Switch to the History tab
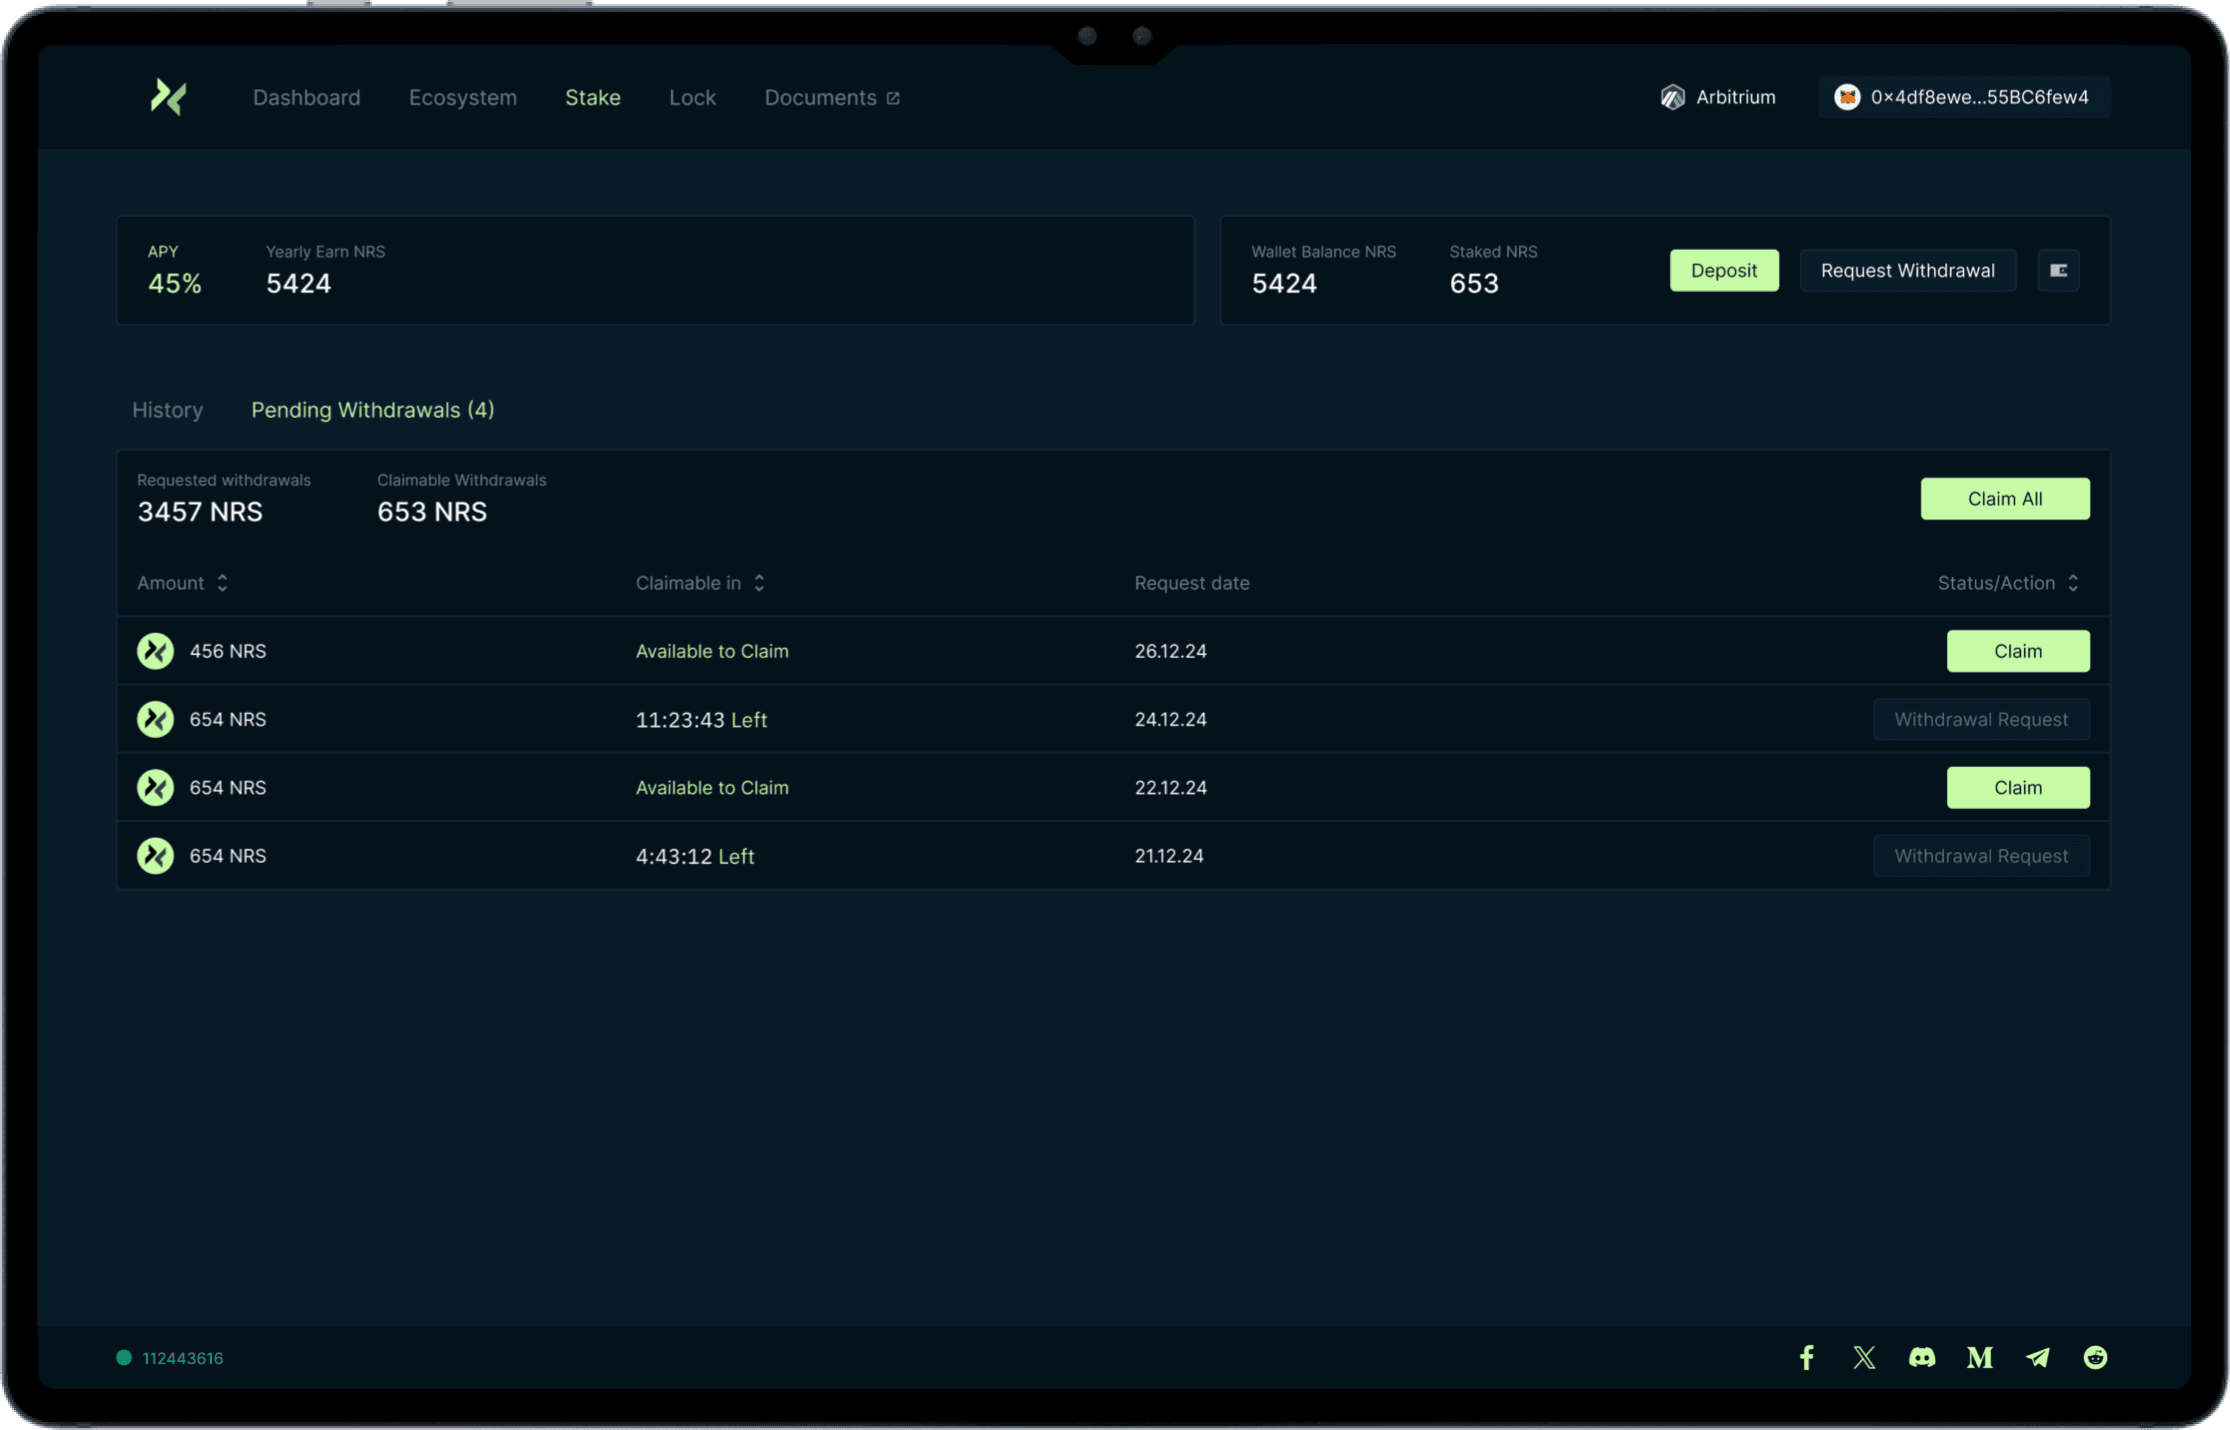Screen dimensions: 2230x1430 tap(167, 410)
